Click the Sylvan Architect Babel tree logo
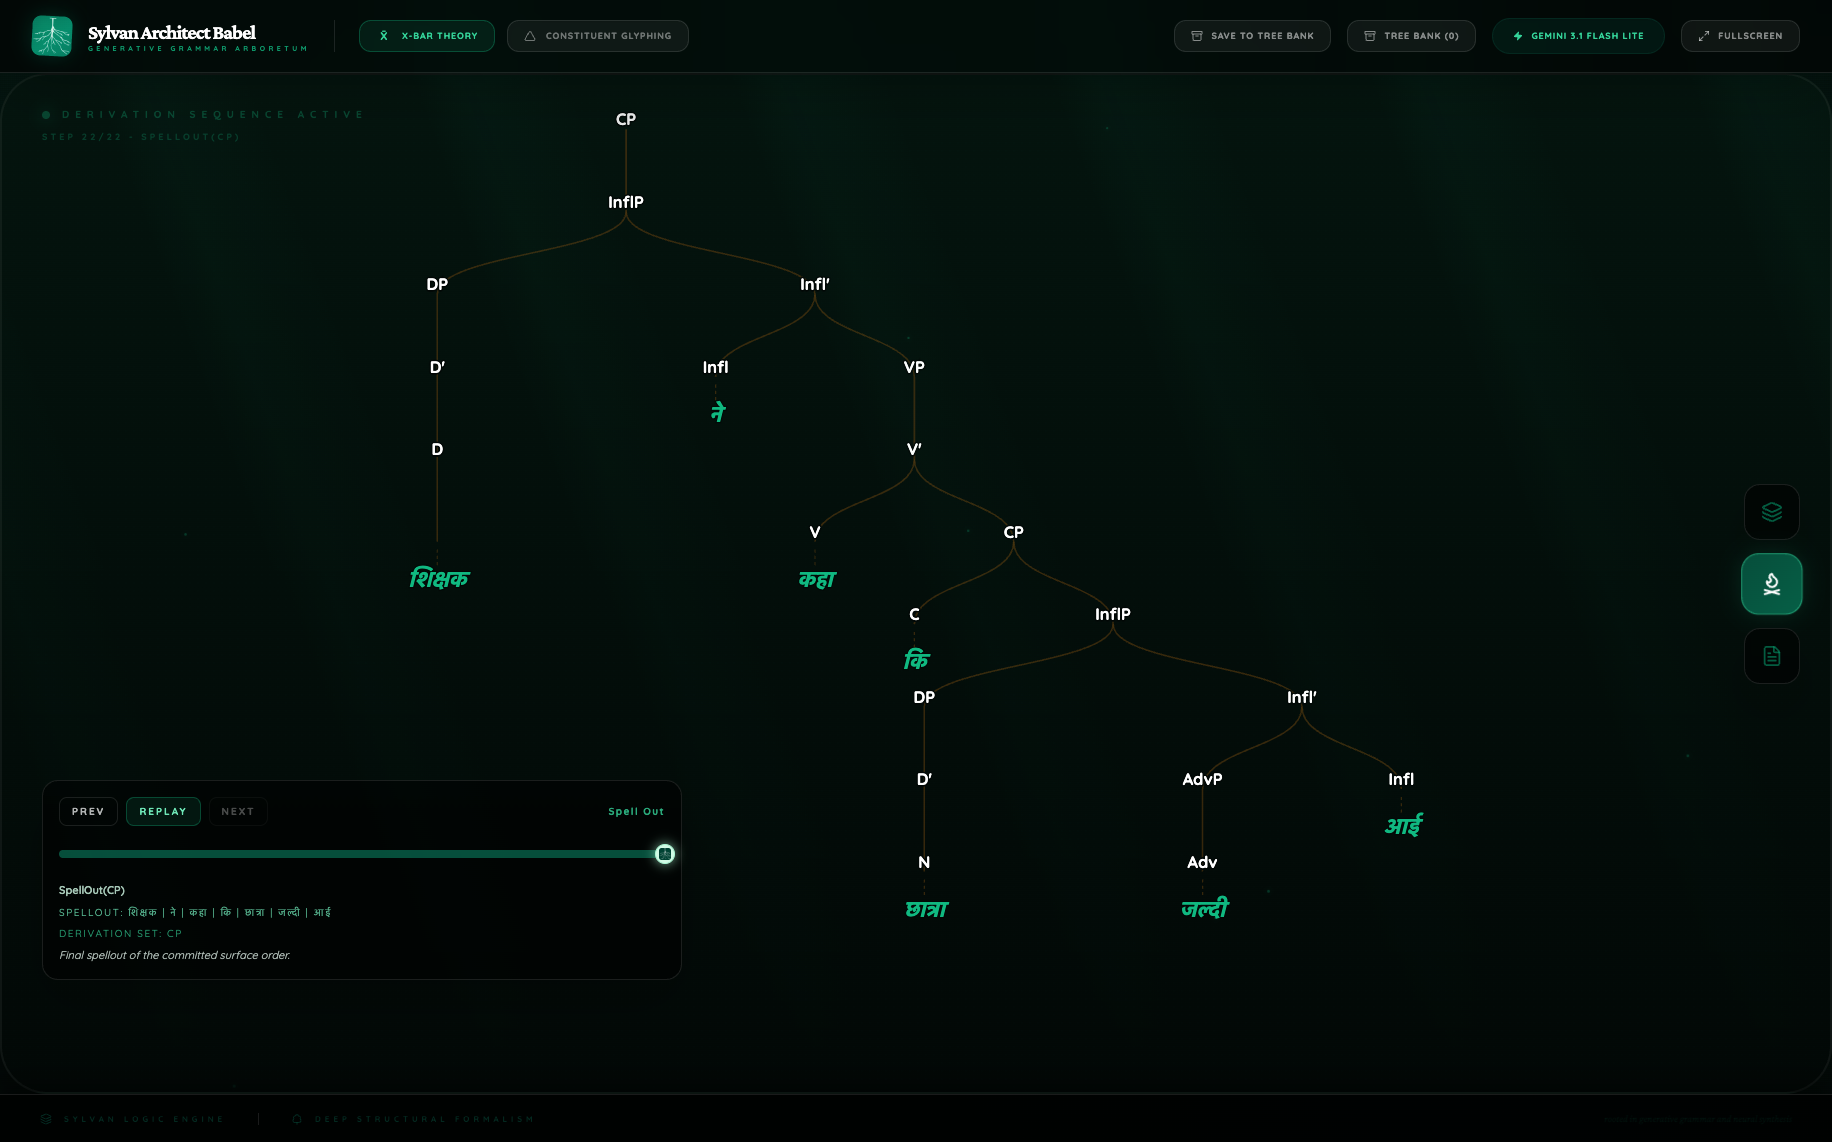Viewport: 1832px width, 1142px height. click(52, 34)
